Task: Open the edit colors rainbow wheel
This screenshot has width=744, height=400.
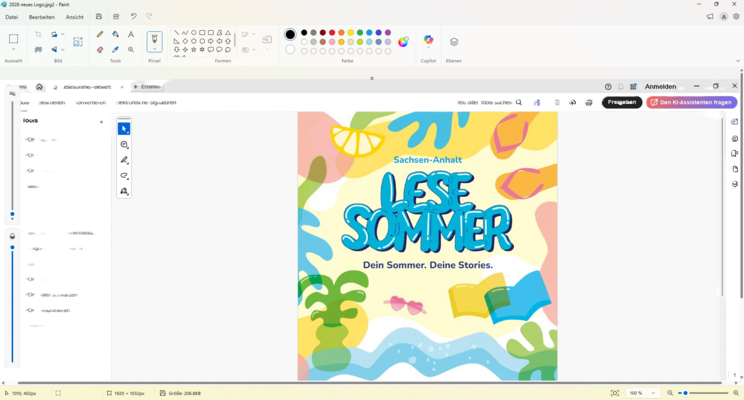Action: pos(403,42)
